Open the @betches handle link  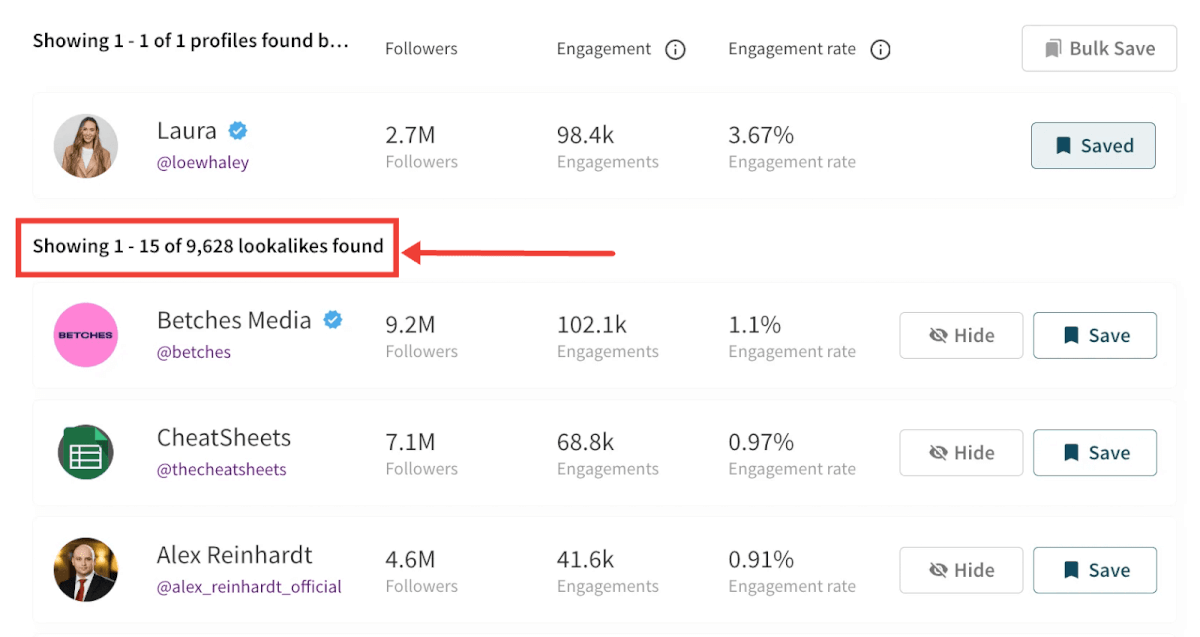pos(194,352)
